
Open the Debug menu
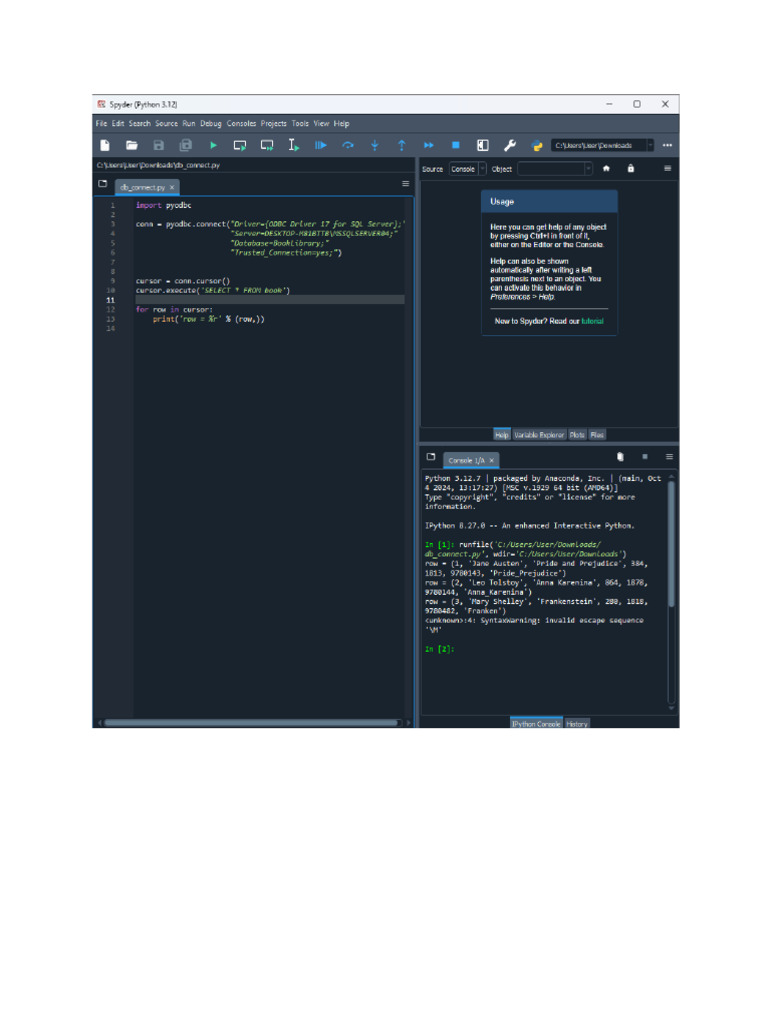pyautogui.click(x=211, y=123)
